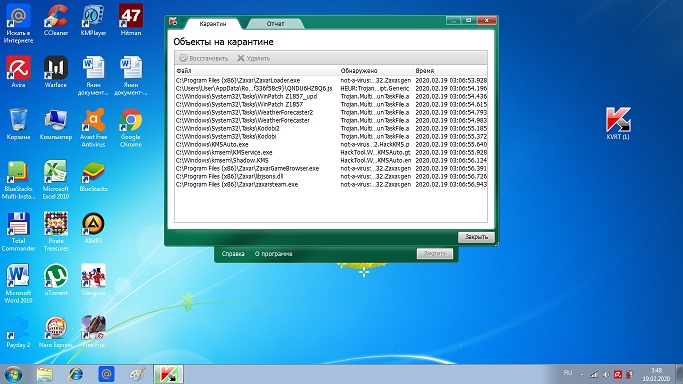
Task: Open Internet Explorer from the taskbar
Action: [76, 374]
